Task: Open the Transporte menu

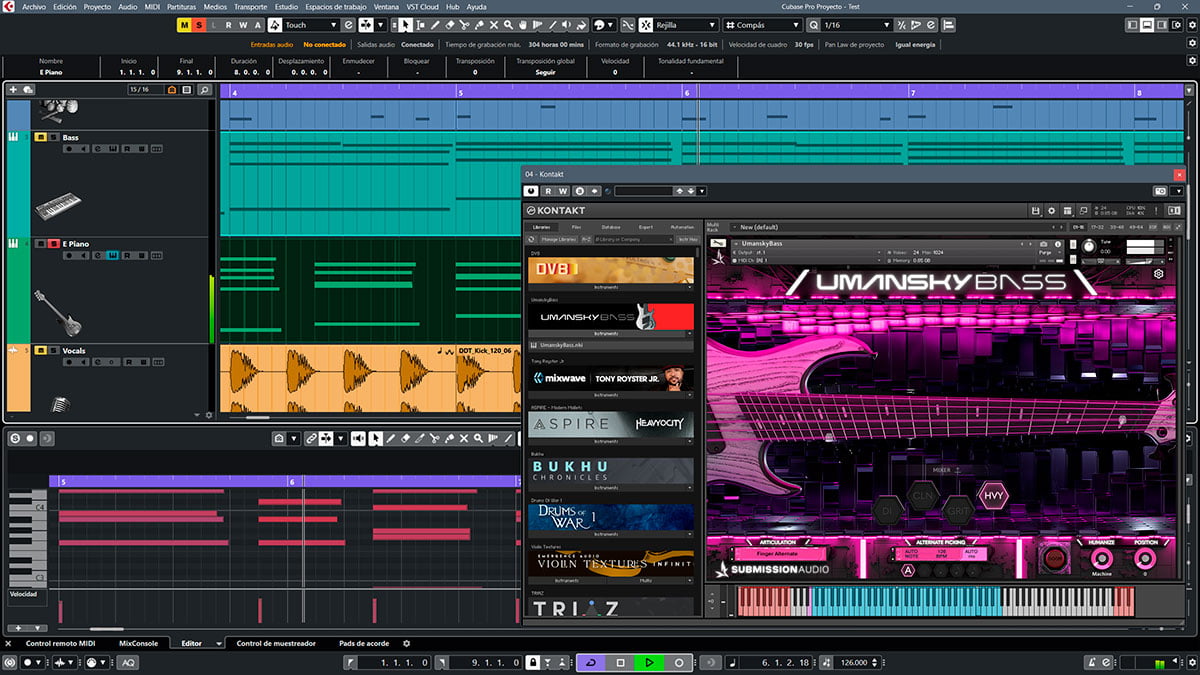Action: coord(250,7)
